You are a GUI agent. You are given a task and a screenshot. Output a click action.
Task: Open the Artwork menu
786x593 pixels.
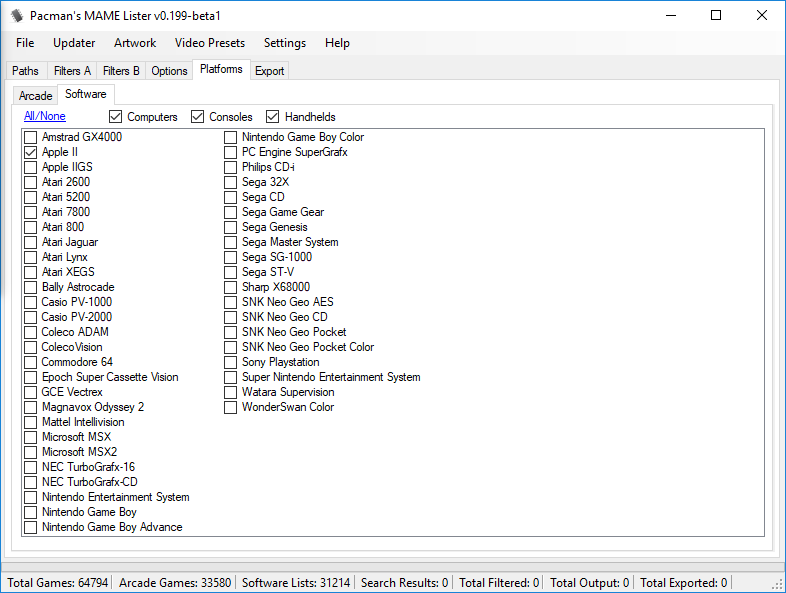(135, 43)
